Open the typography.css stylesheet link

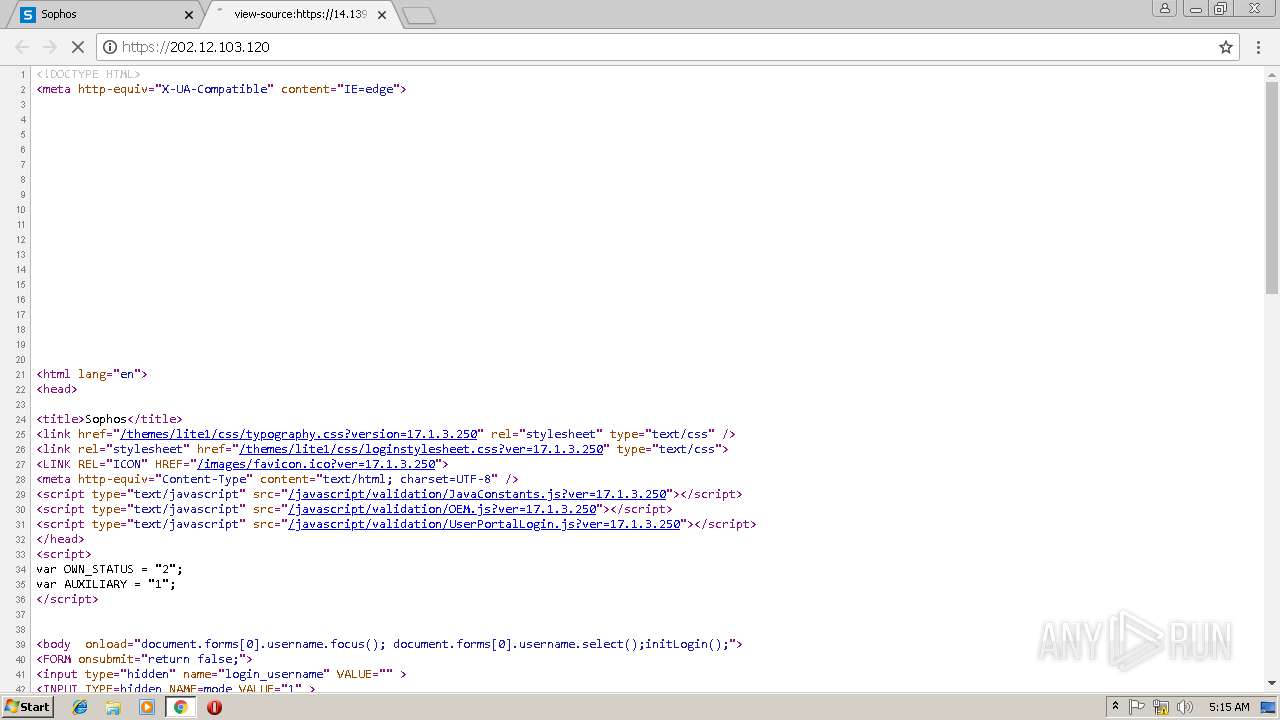pos(300,434)
